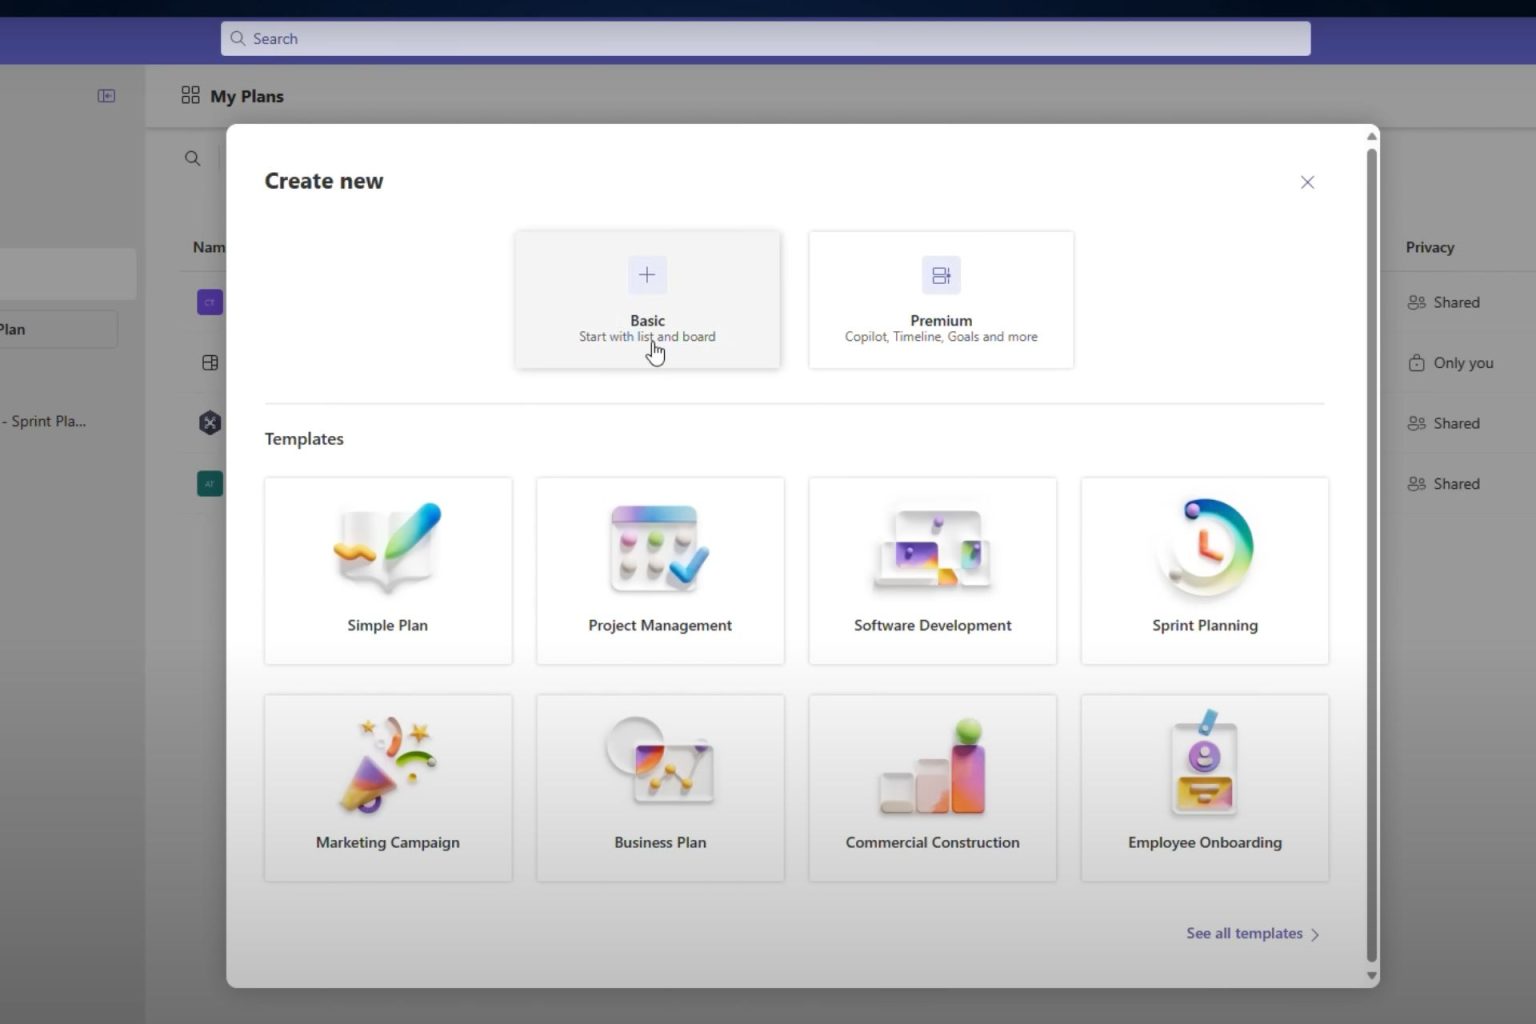Click the Premium plan icon
1536x1024 pixels.
point(941,275)
